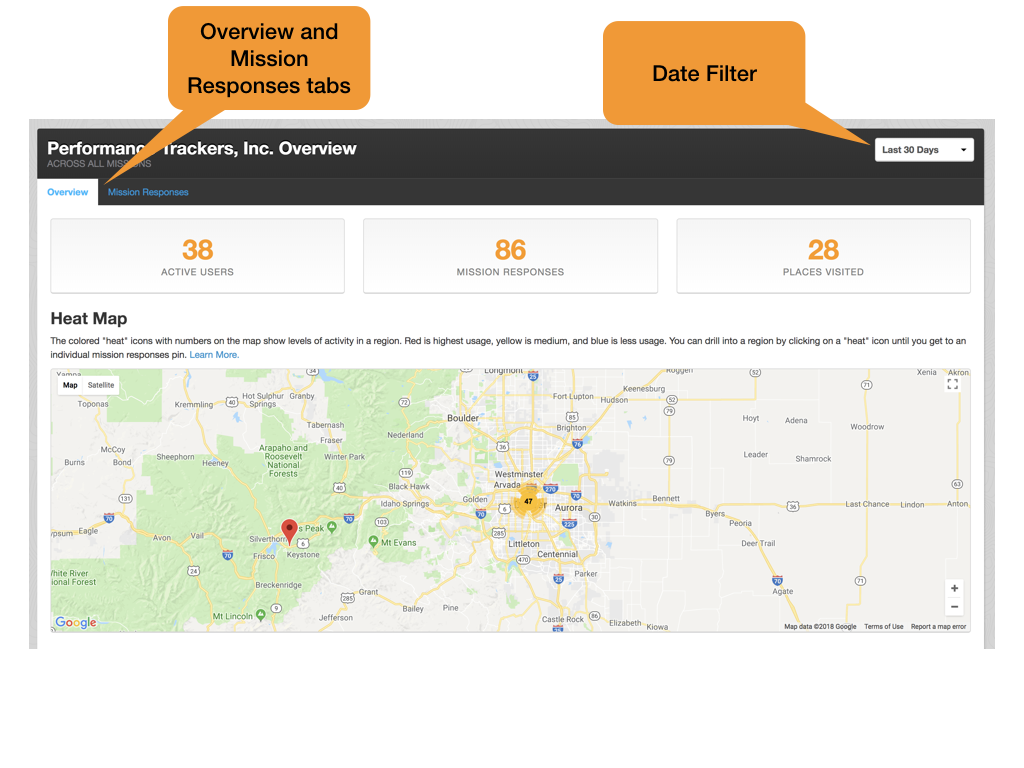Click the Deer Trail label on map
This screenshot has width=1024, height=768.
click(x=758, y=543)
